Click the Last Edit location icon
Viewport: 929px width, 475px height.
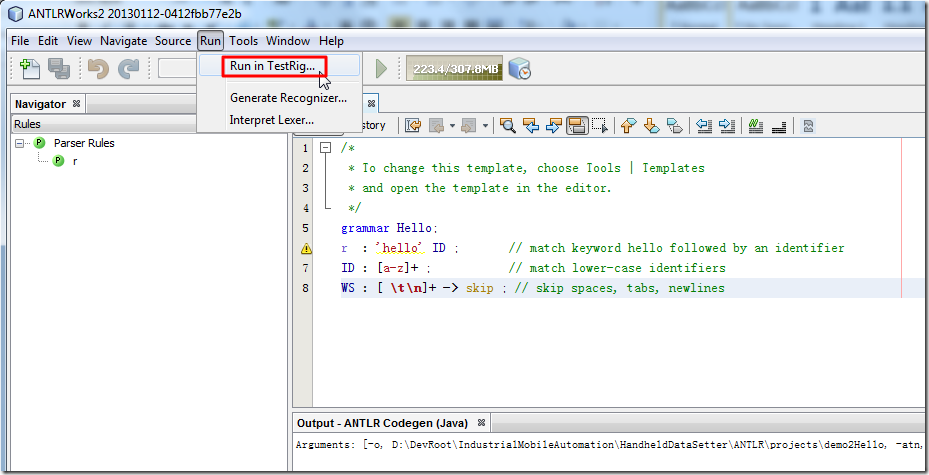pyautogui.click(x=413, y=125)
